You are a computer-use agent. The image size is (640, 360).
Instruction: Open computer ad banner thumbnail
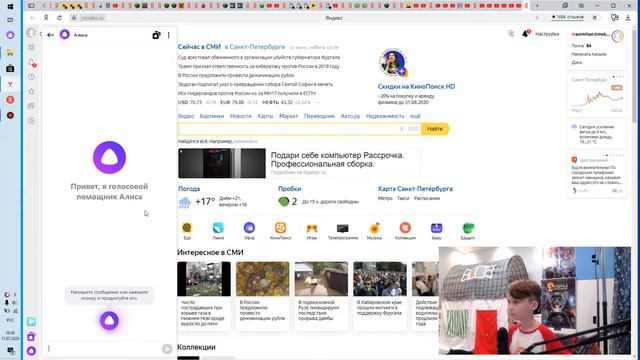click(x=222, y=163)
